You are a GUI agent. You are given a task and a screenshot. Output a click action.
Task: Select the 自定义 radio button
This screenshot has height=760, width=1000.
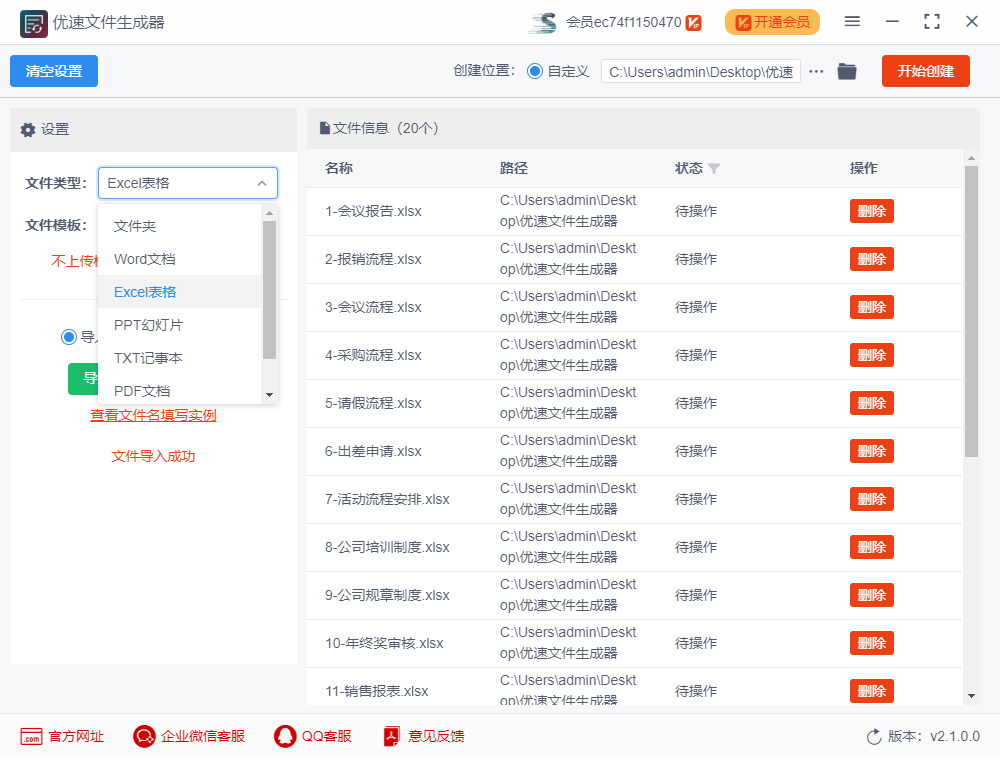535,71
